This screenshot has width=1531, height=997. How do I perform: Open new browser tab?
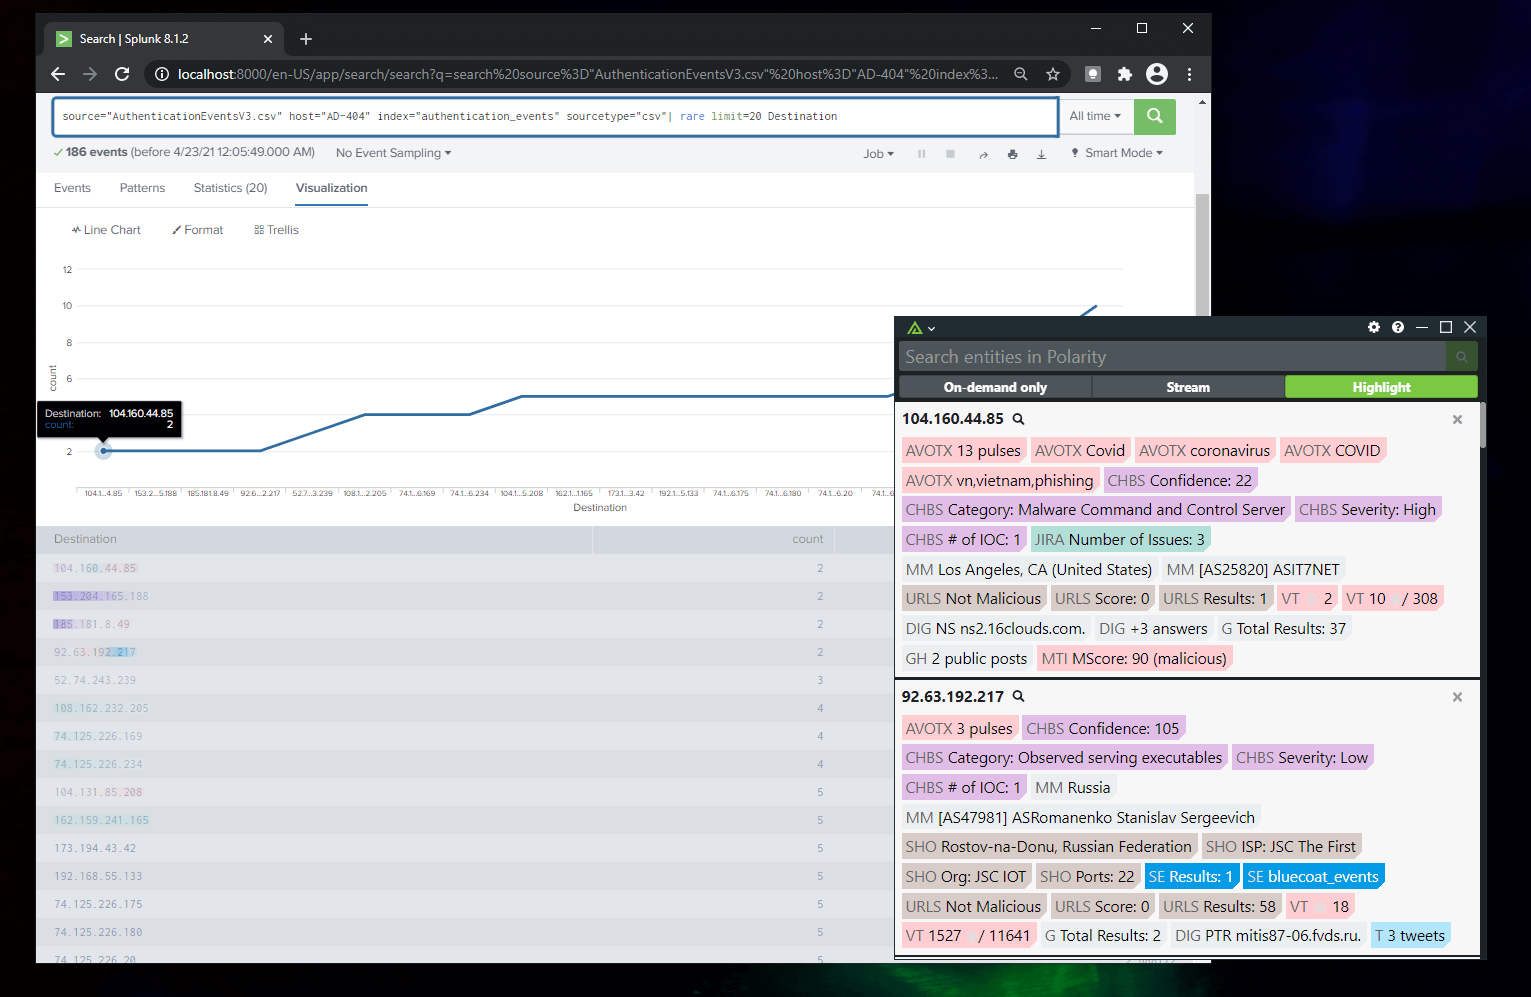tap(306, 39)
